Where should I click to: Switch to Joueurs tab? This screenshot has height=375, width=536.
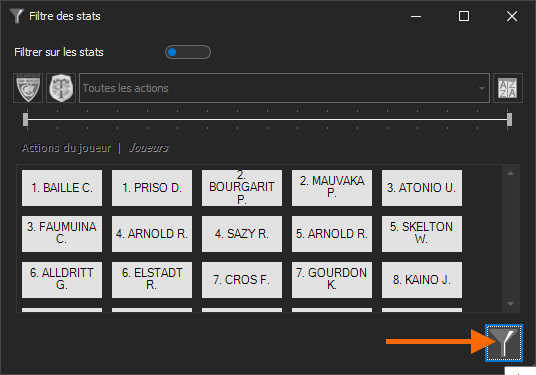pyautogui.click(x=148, y=148)
